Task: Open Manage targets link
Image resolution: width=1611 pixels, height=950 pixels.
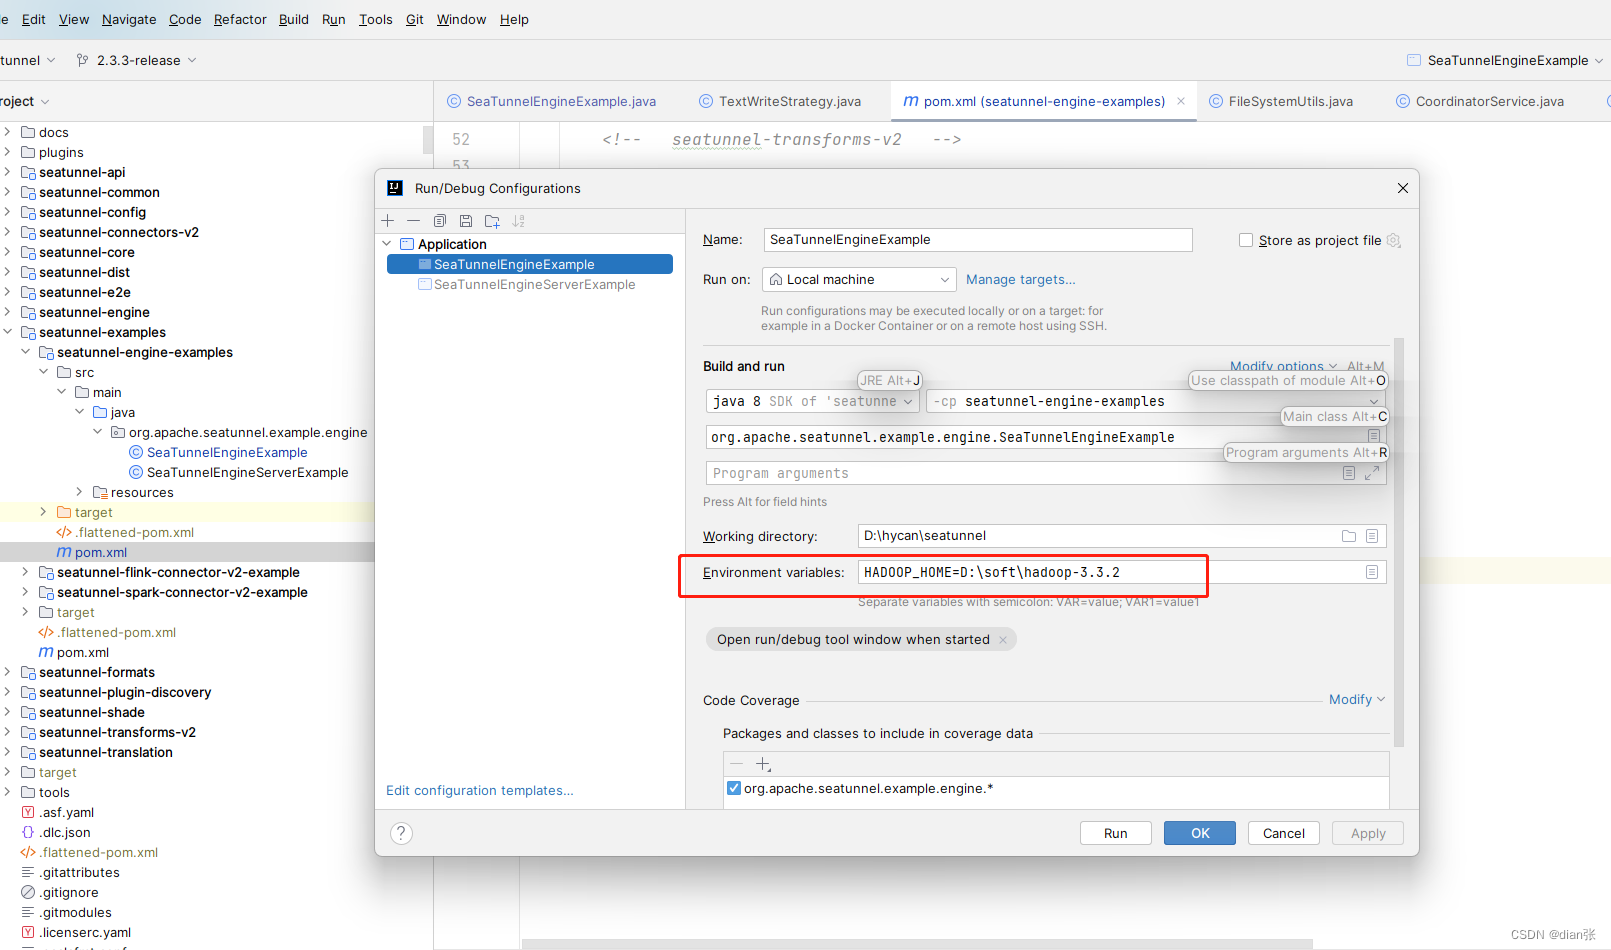Action: (x=1021, y=279)
